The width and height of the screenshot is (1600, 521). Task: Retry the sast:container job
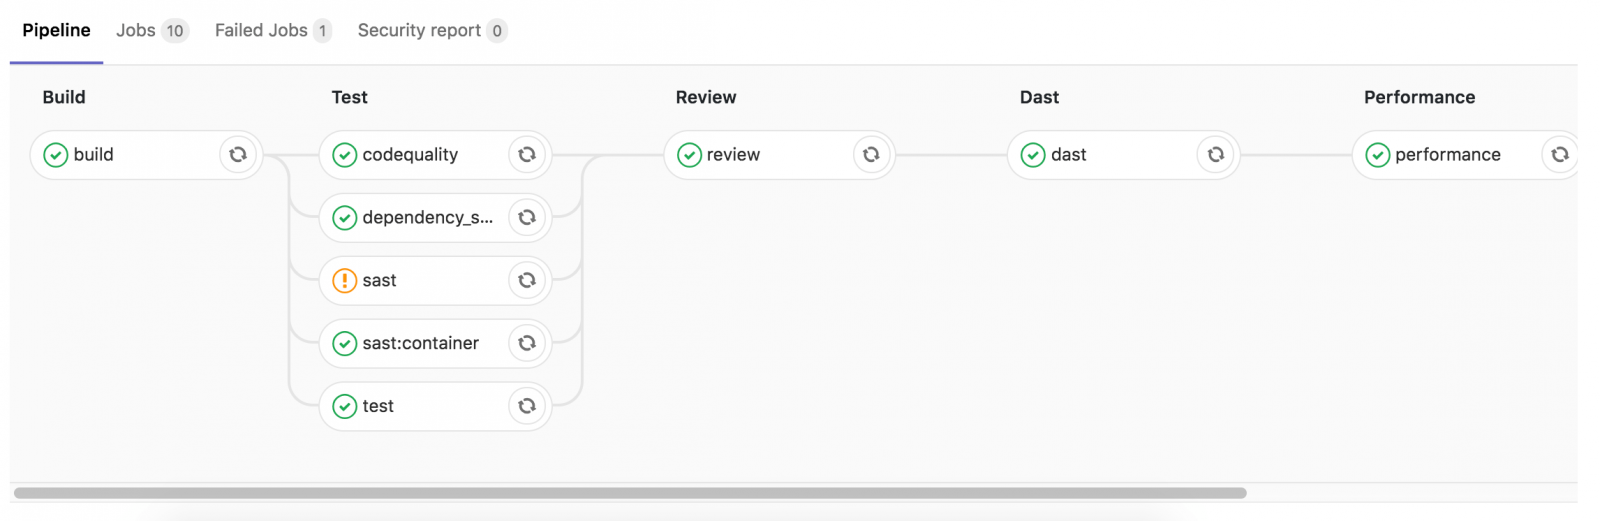click(527, 343)
